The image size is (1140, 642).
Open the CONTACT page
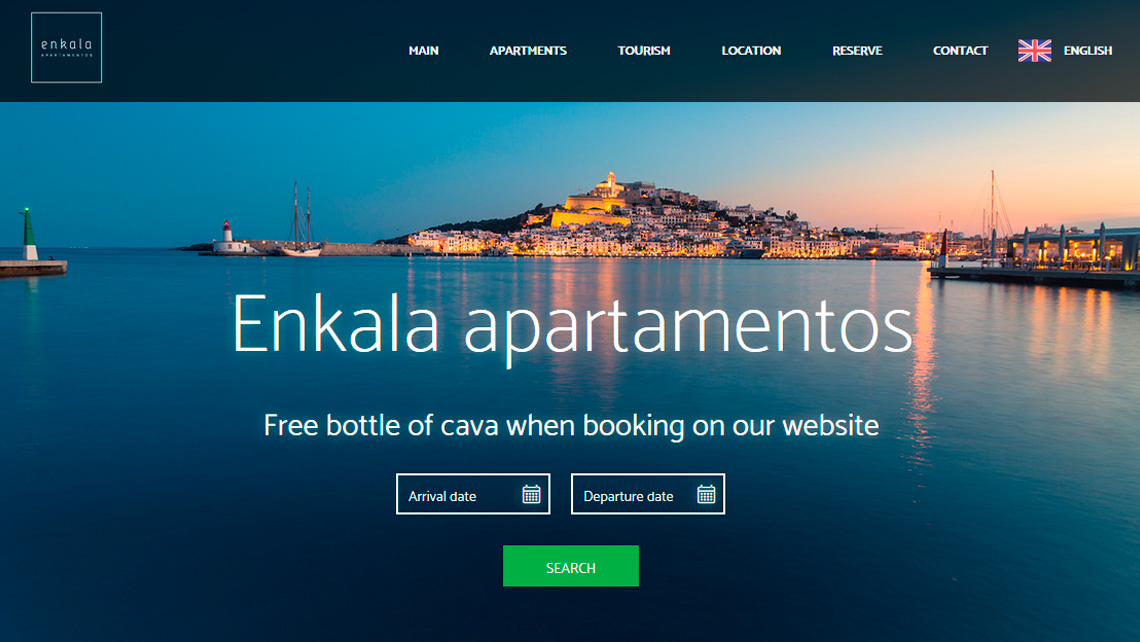pos(960,50)
